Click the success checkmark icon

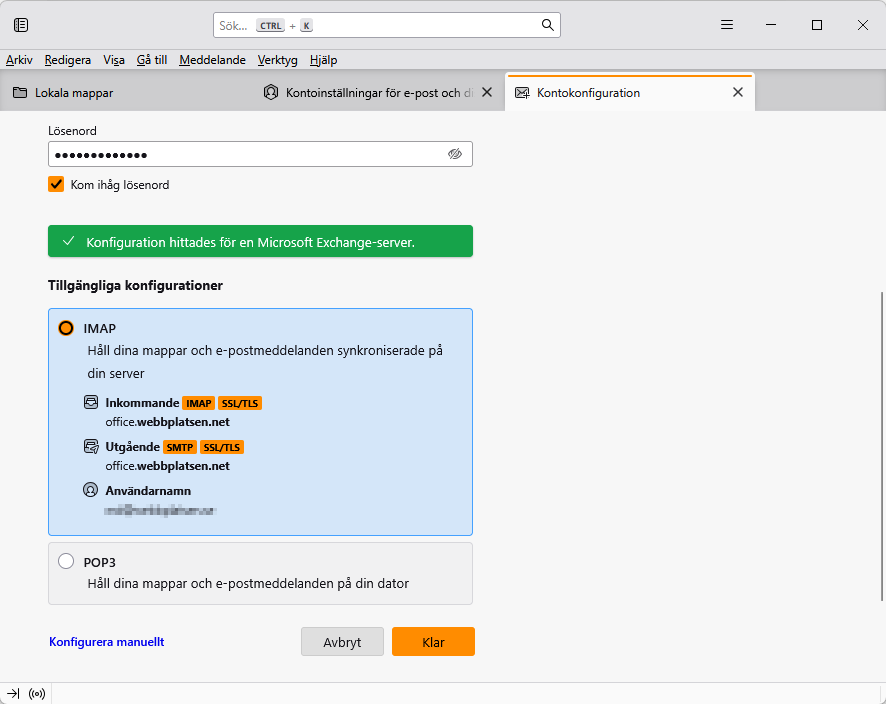(68, 241)
